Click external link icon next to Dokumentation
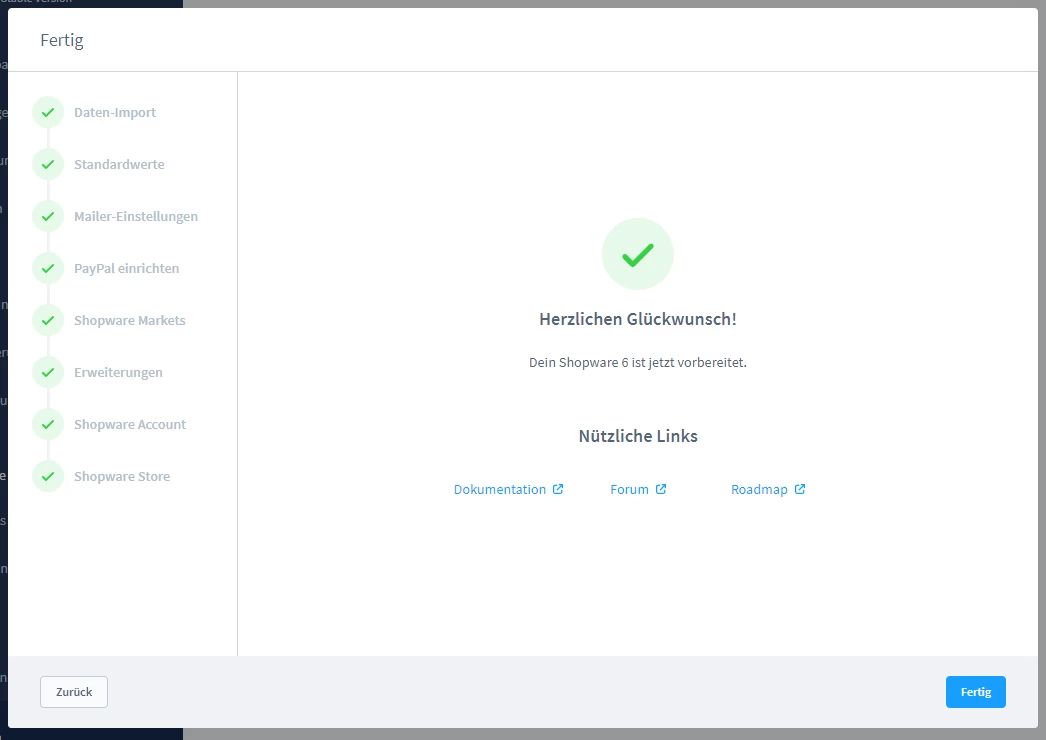This screenshot has height=740, width=1046. [558, 489]
